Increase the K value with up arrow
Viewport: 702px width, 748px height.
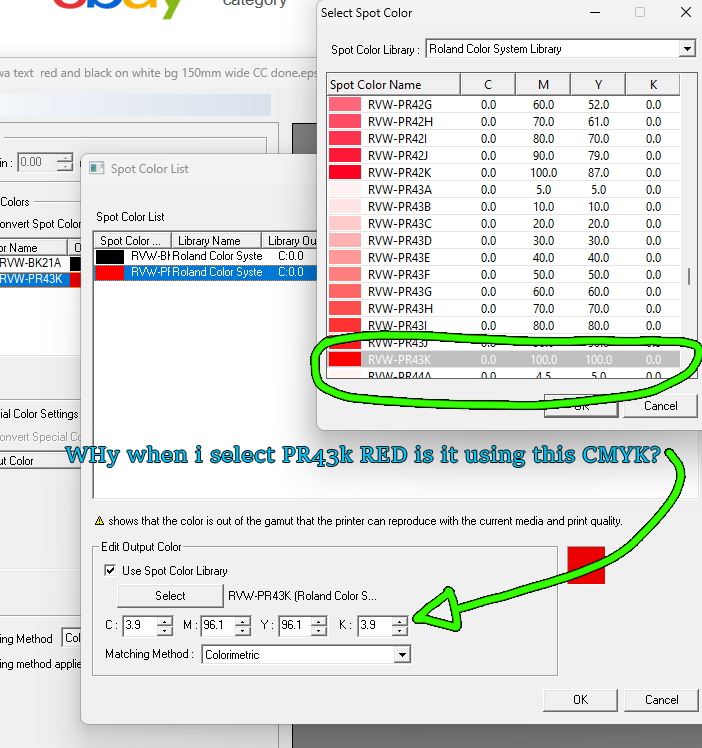(x=400, y=621)
